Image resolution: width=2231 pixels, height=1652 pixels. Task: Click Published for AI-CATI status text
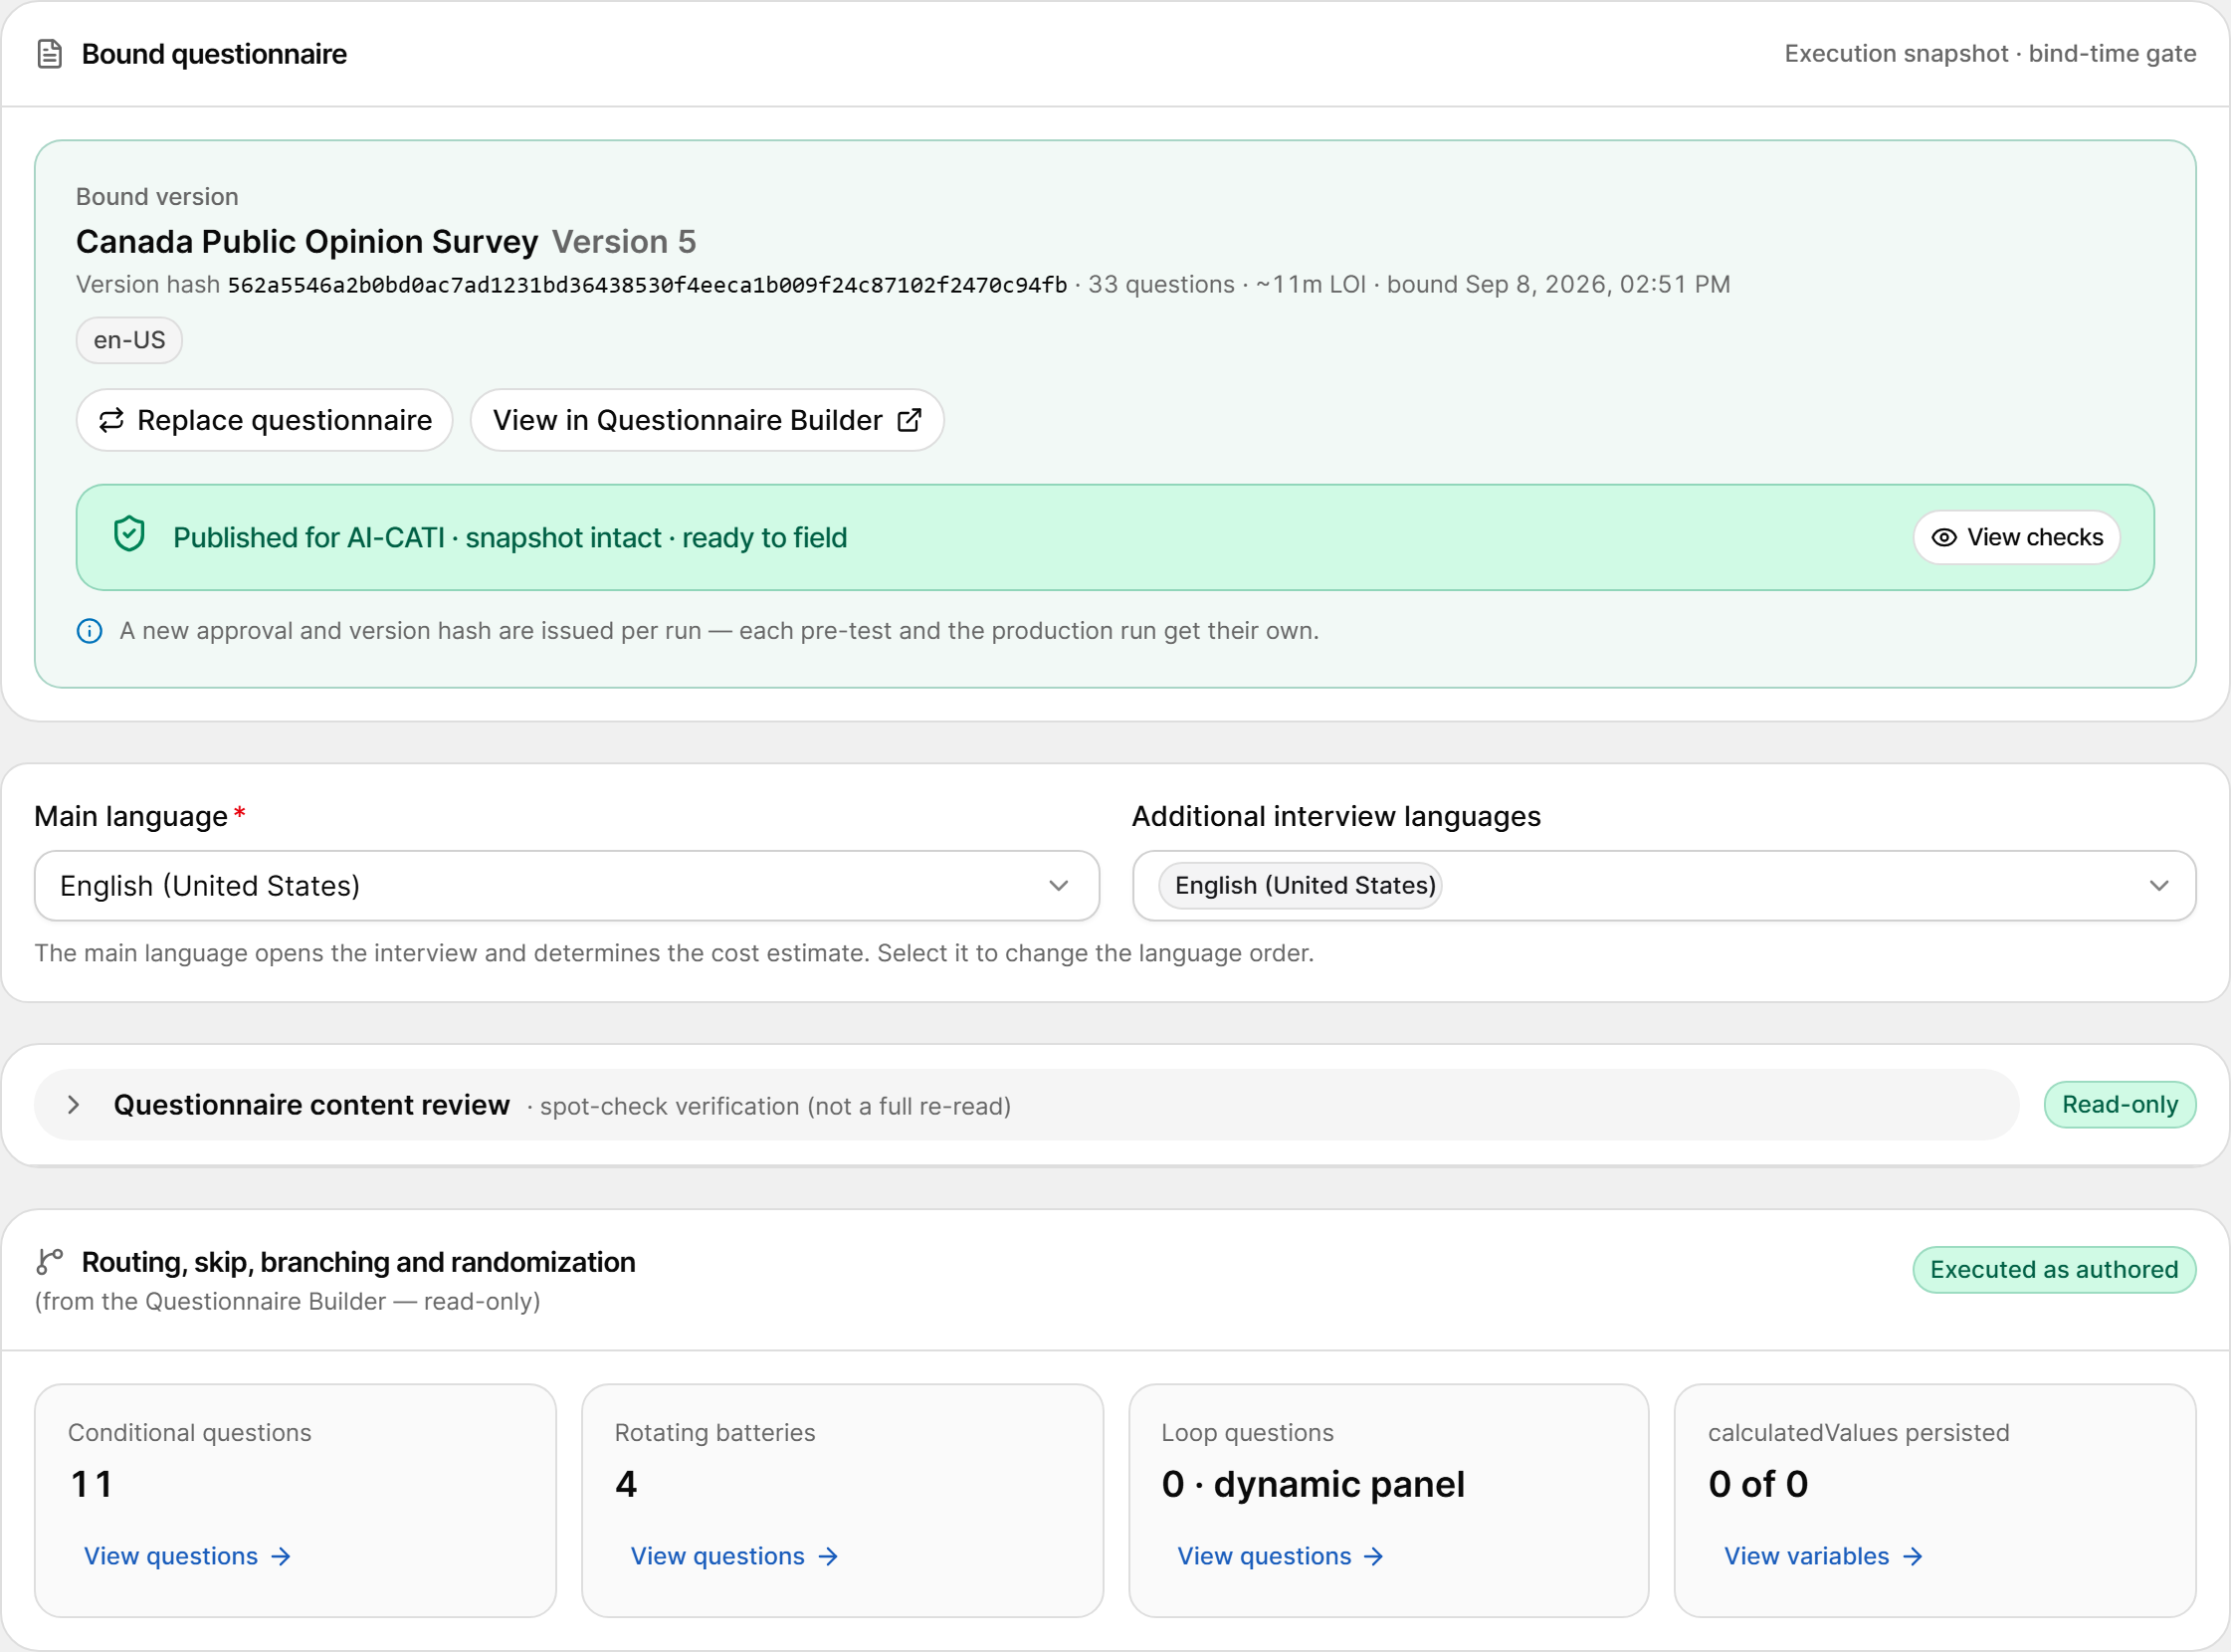point(510,538)
